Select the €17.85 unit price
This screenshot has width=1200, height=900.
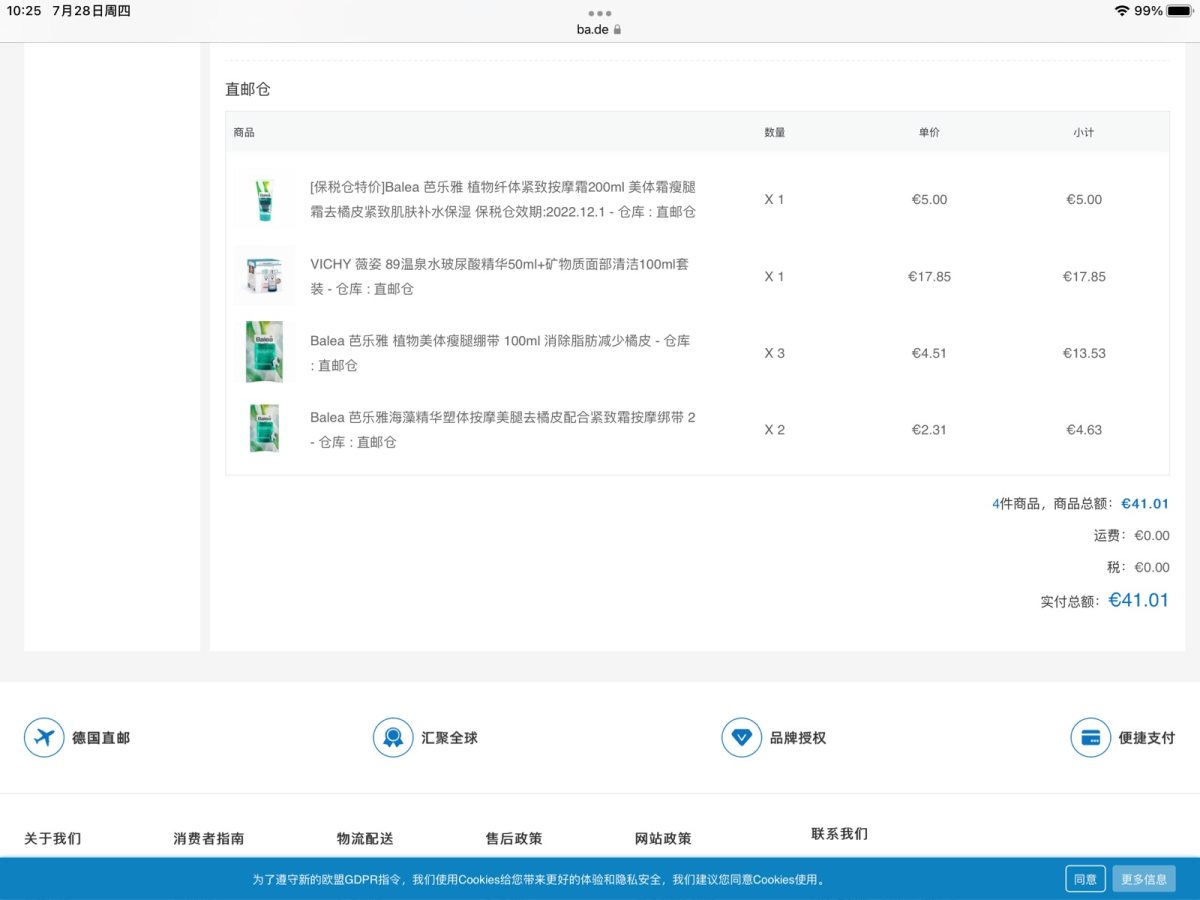point(930,276)
